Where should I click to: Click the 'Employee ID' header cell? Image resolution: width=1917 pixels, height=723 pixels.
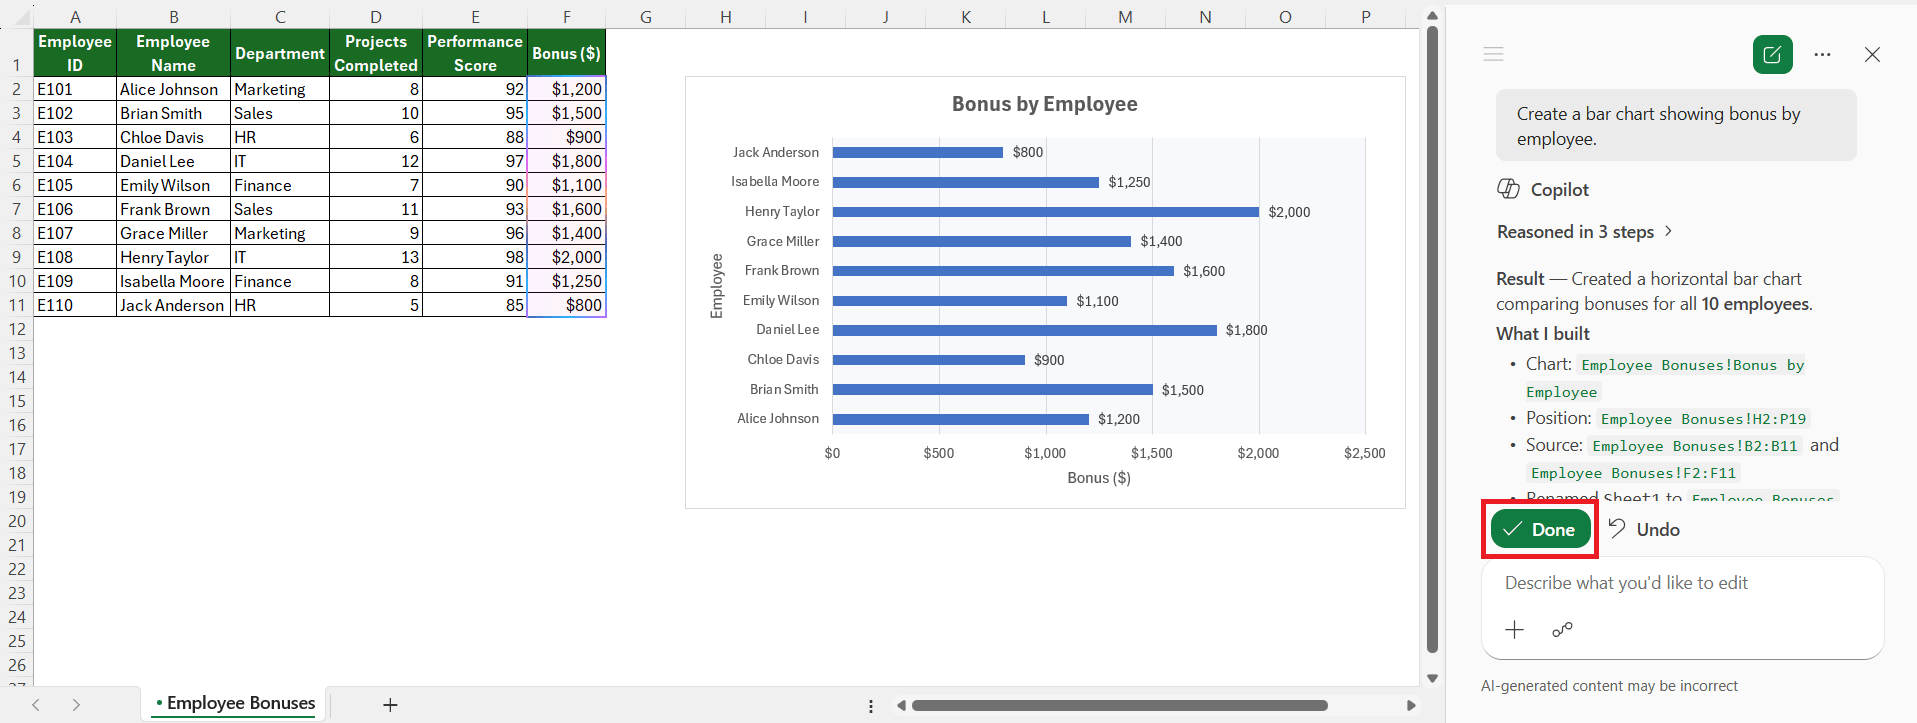pos(75,53)
